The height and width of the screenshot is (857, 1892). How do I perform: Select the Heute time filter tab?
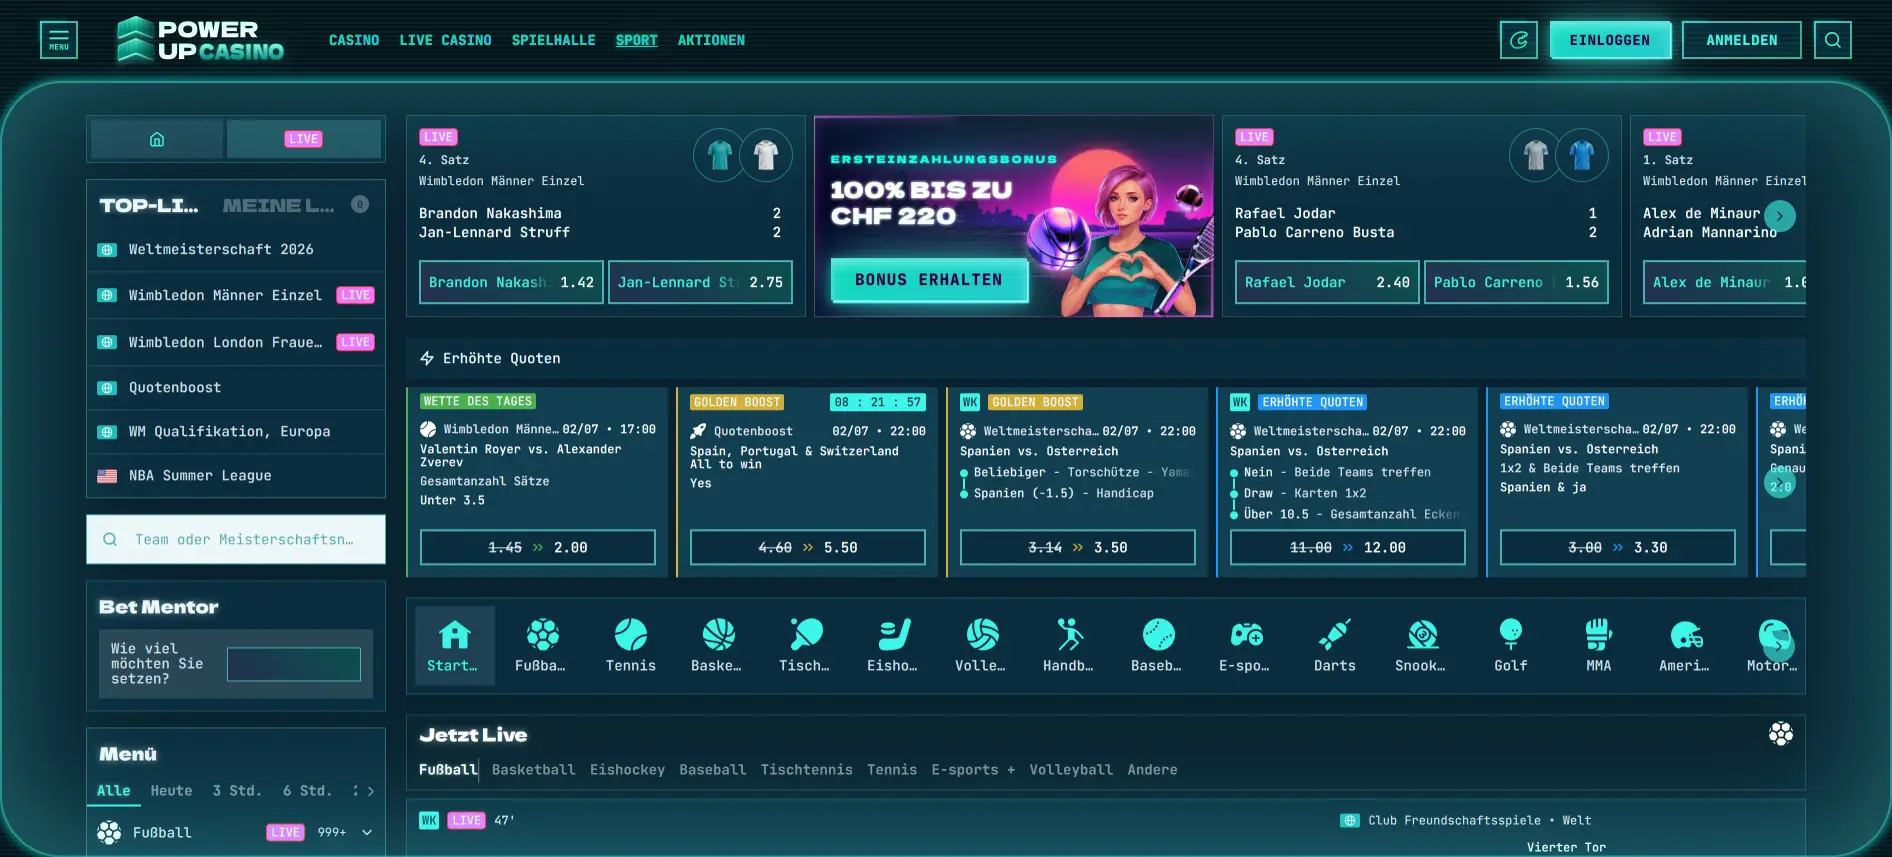tap(171, 791)
